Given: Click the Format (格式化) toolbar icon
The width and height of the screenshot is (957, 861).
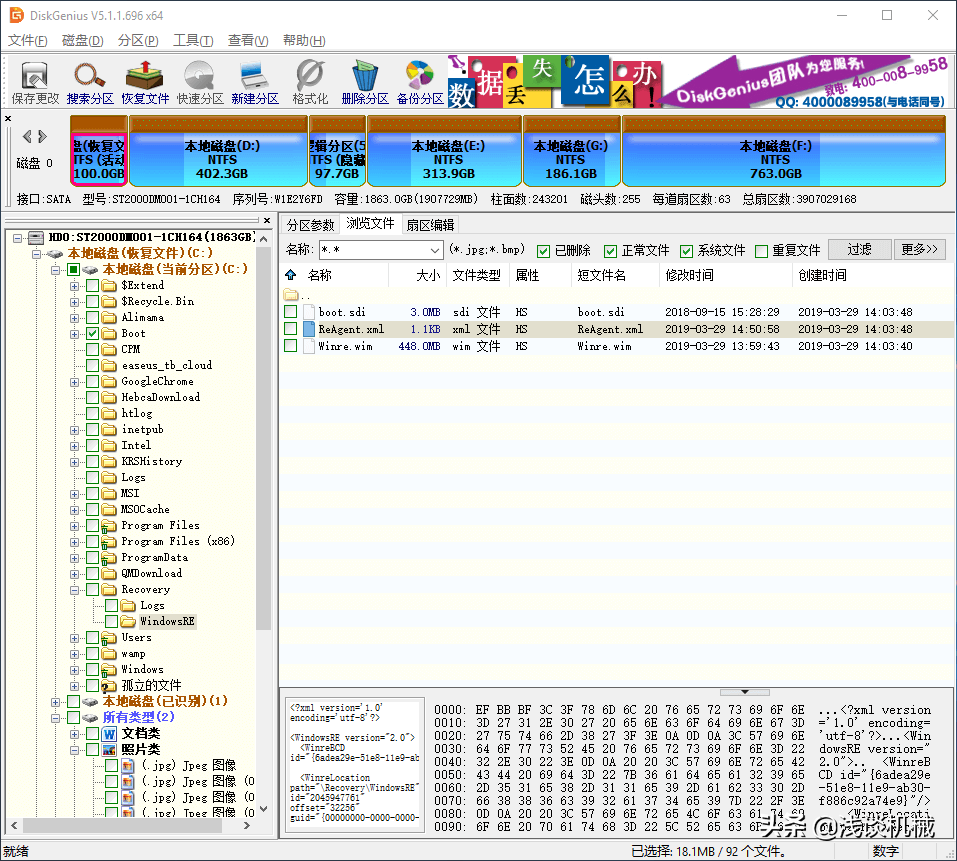Looking at the screenshot, I should click(x=310, y=76).
